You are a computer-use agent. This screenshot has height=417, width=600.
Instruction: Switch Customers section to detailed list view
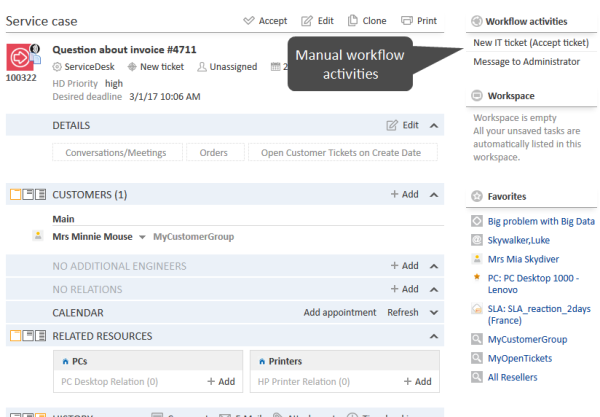[x=41, y=195]
